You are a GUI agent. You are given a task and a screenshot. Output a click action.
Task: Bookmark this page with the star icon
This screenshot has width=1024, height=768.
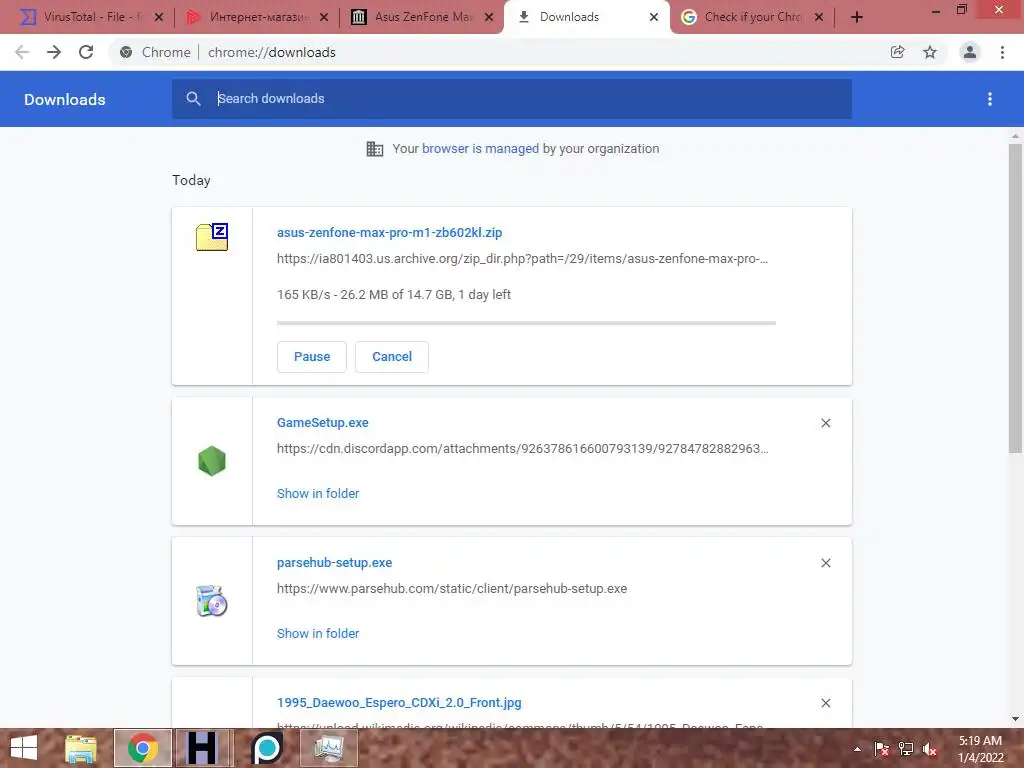930,52
